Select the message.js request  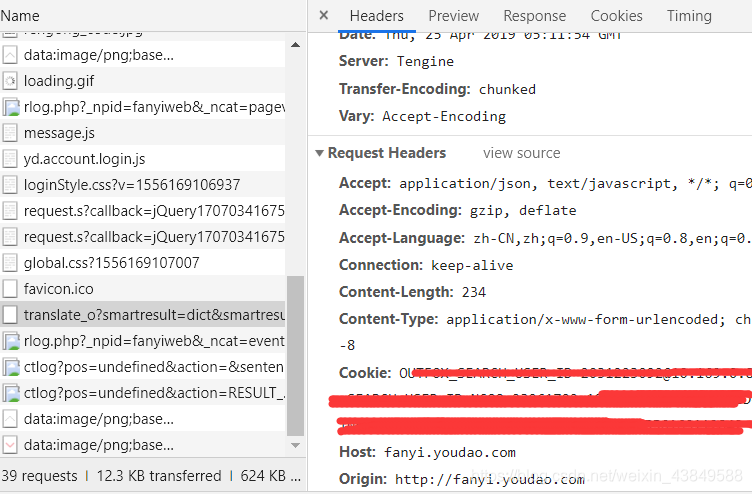[x=142, y=133]
